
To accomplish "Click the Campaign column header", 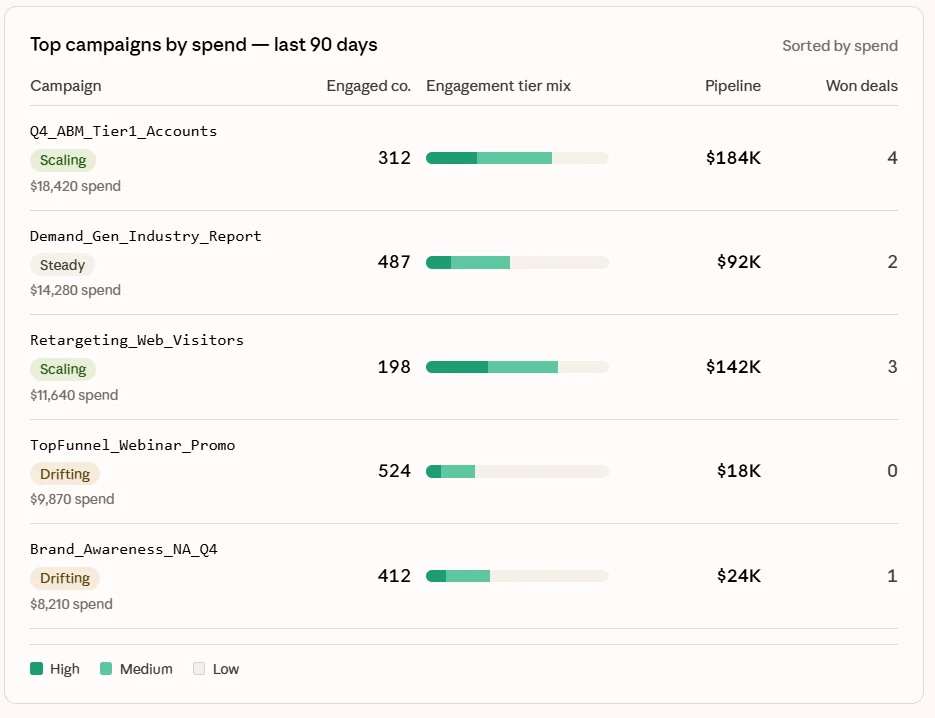I will pyautogui.click(x=66, y=86).
